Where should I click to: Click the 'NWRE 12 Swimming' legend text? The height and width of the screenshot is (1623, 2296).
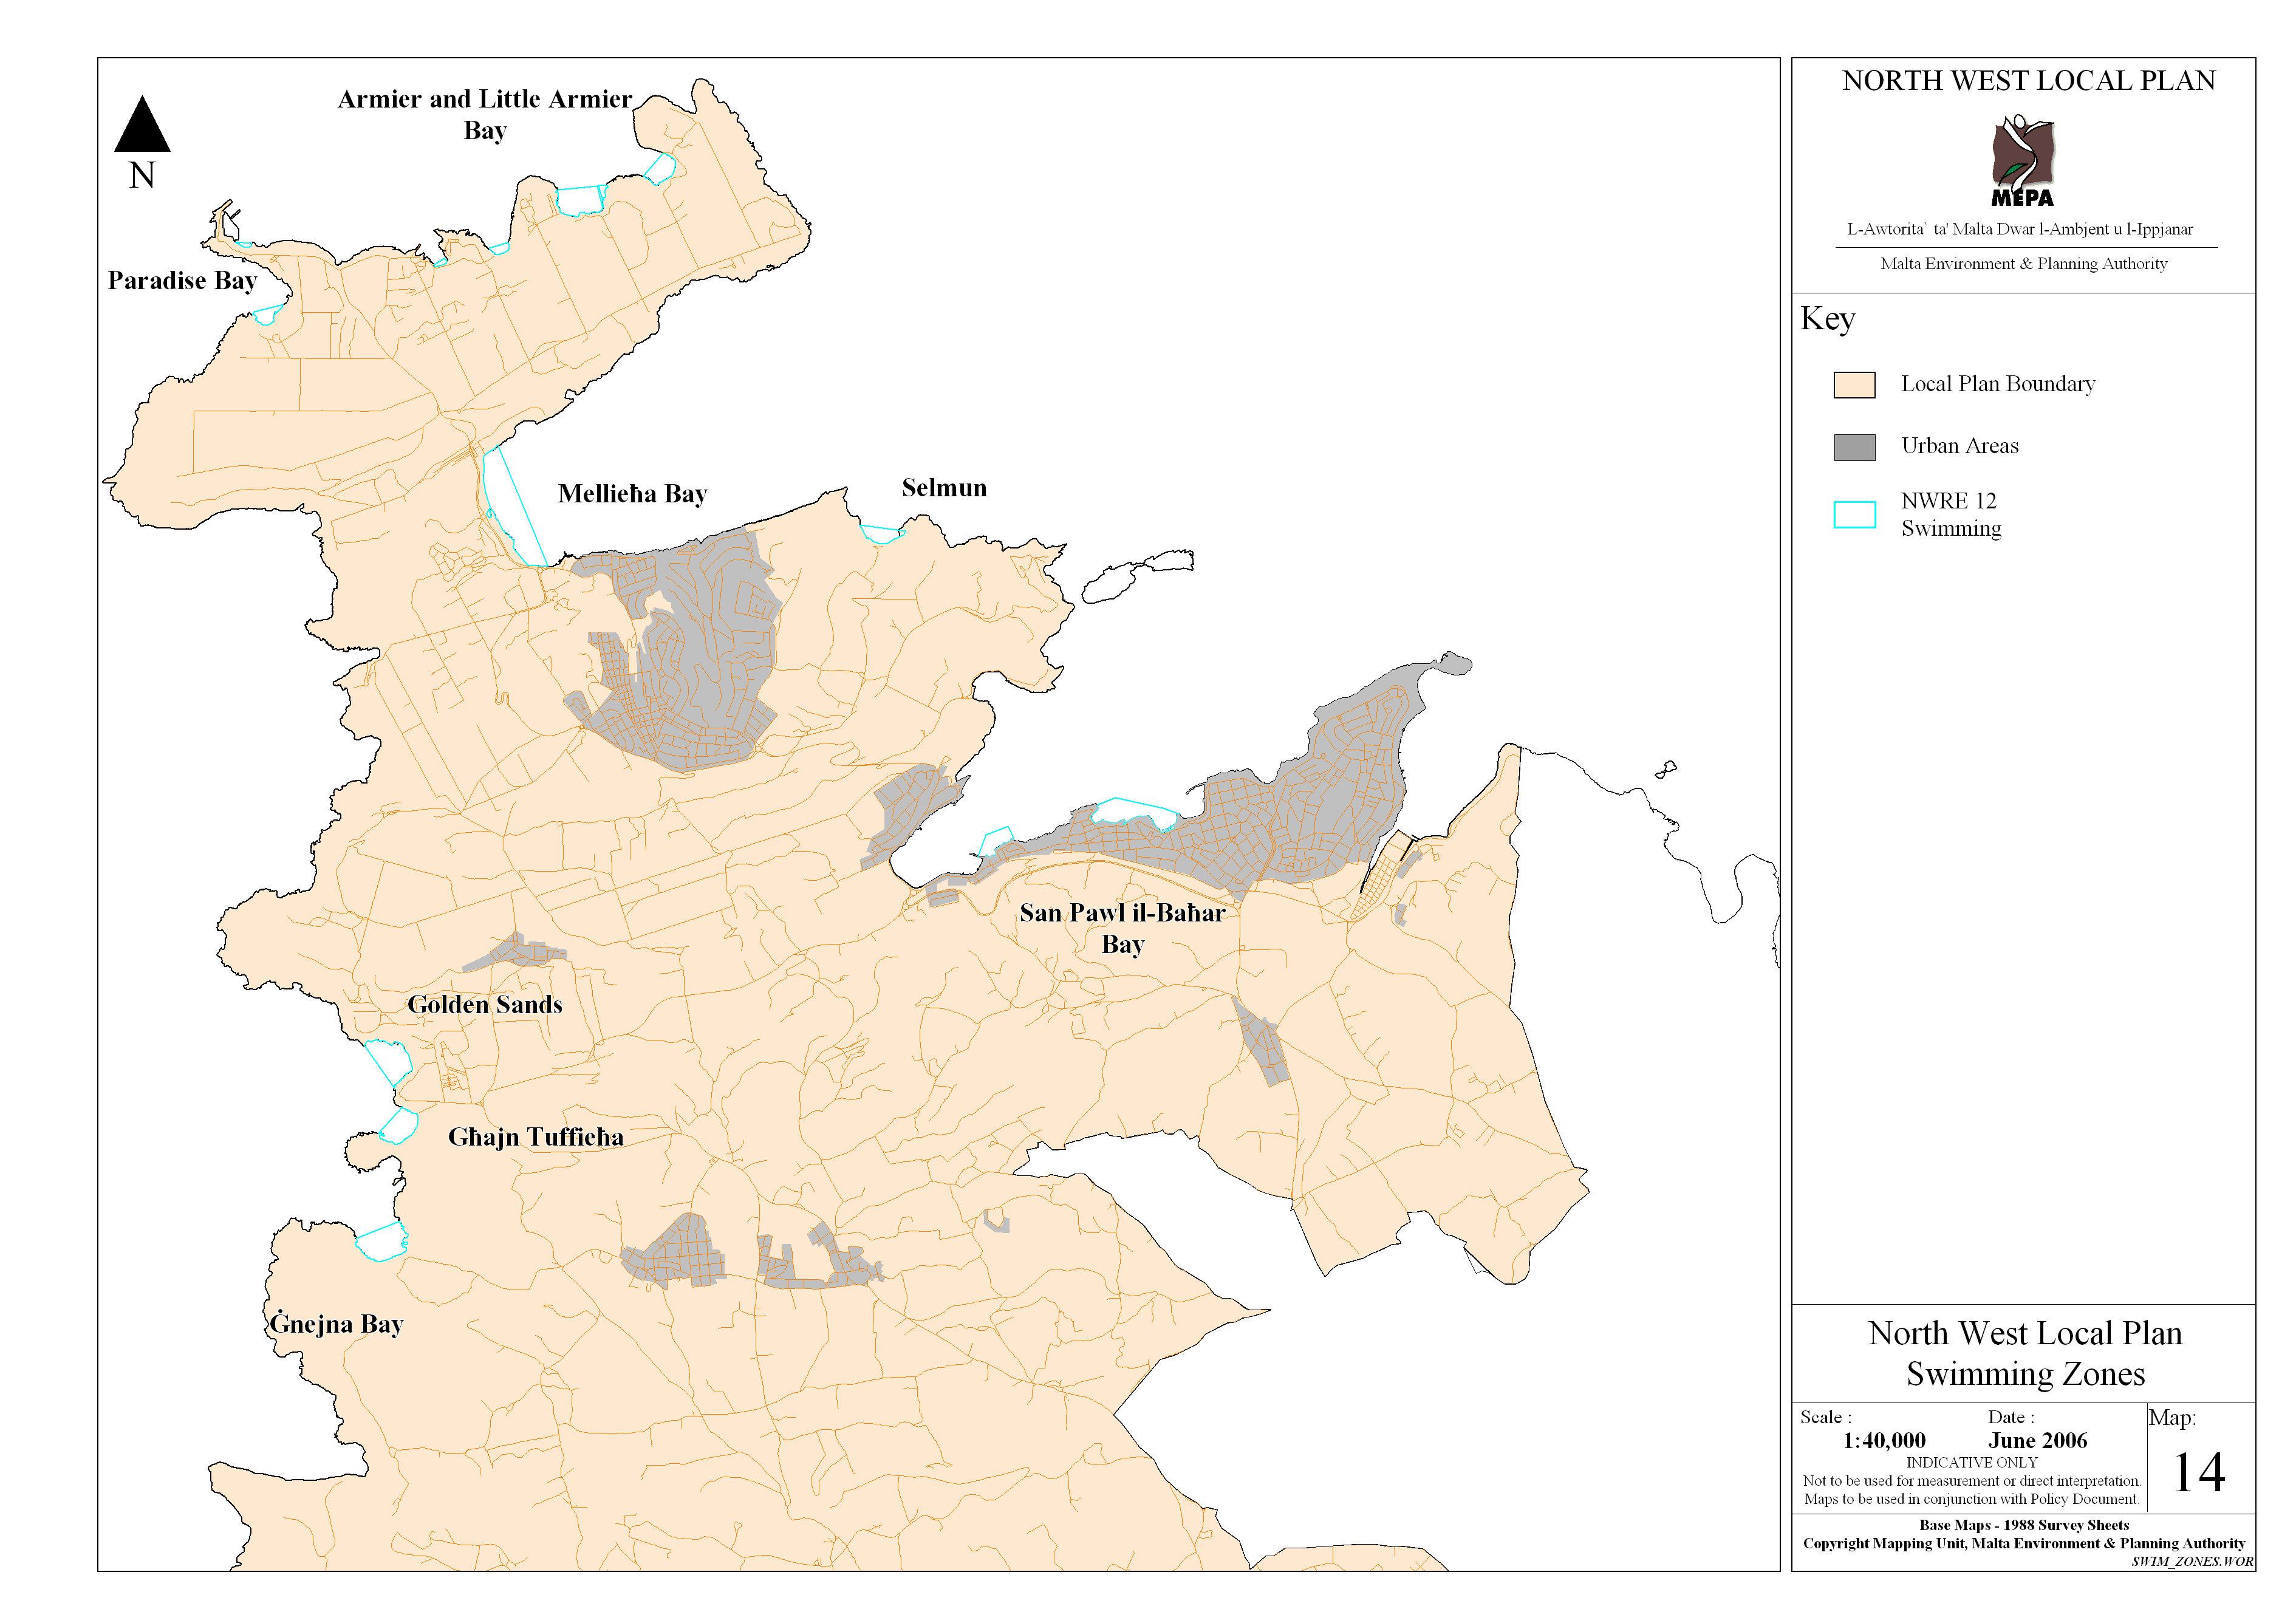(1950, 514)
